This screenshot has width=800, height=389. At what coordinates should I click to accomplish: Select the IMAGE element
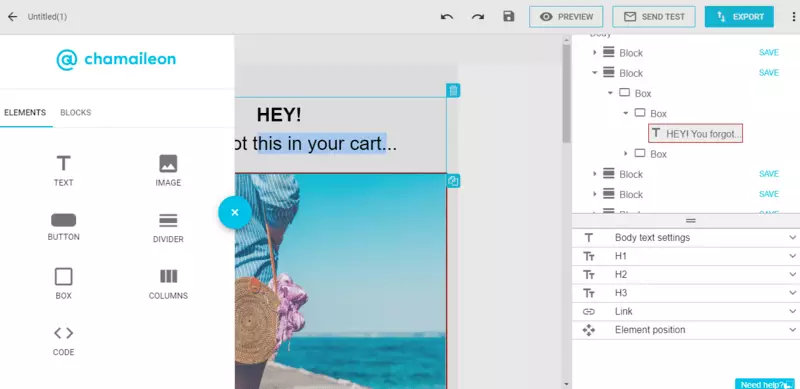click(x=168, y=171)
